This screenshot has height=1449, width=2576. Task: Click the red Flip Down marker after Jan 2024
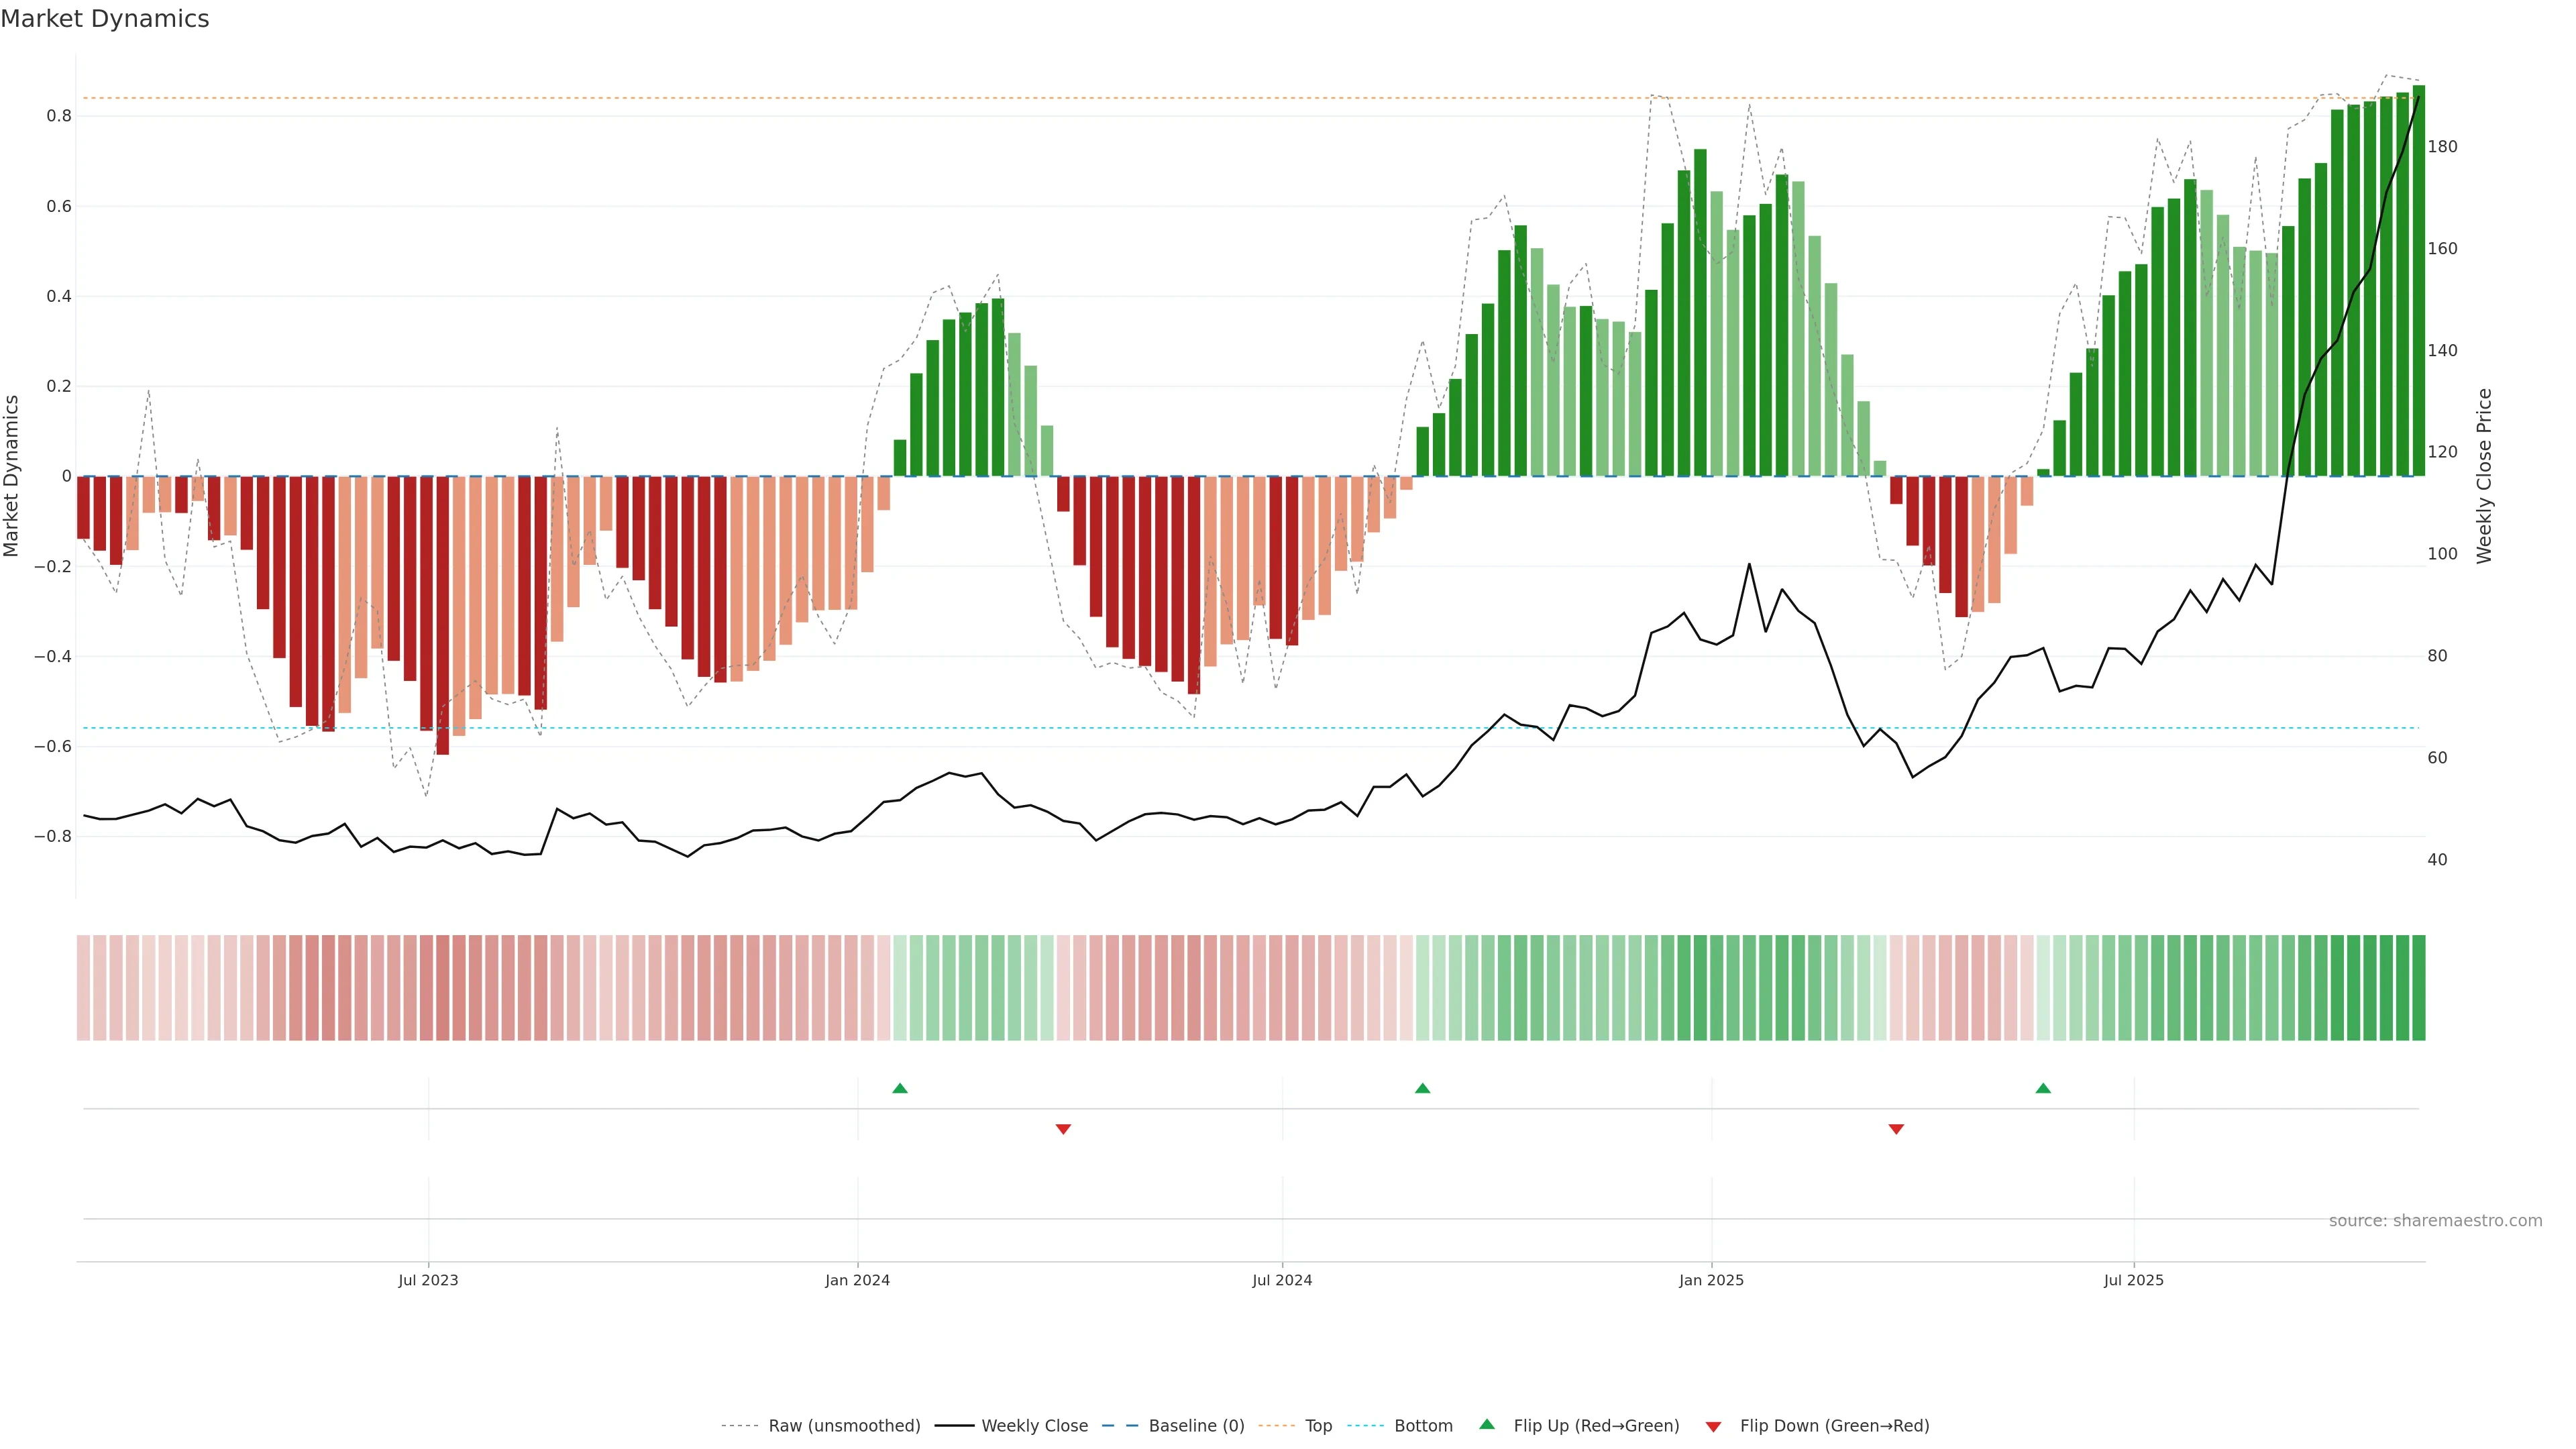(x=1063, y=1129)
